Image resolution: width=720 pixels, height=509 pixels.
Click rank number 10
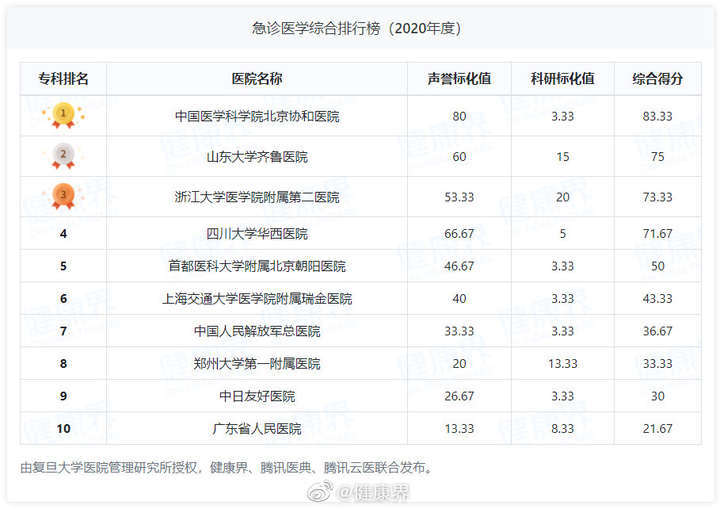(63, 429)
